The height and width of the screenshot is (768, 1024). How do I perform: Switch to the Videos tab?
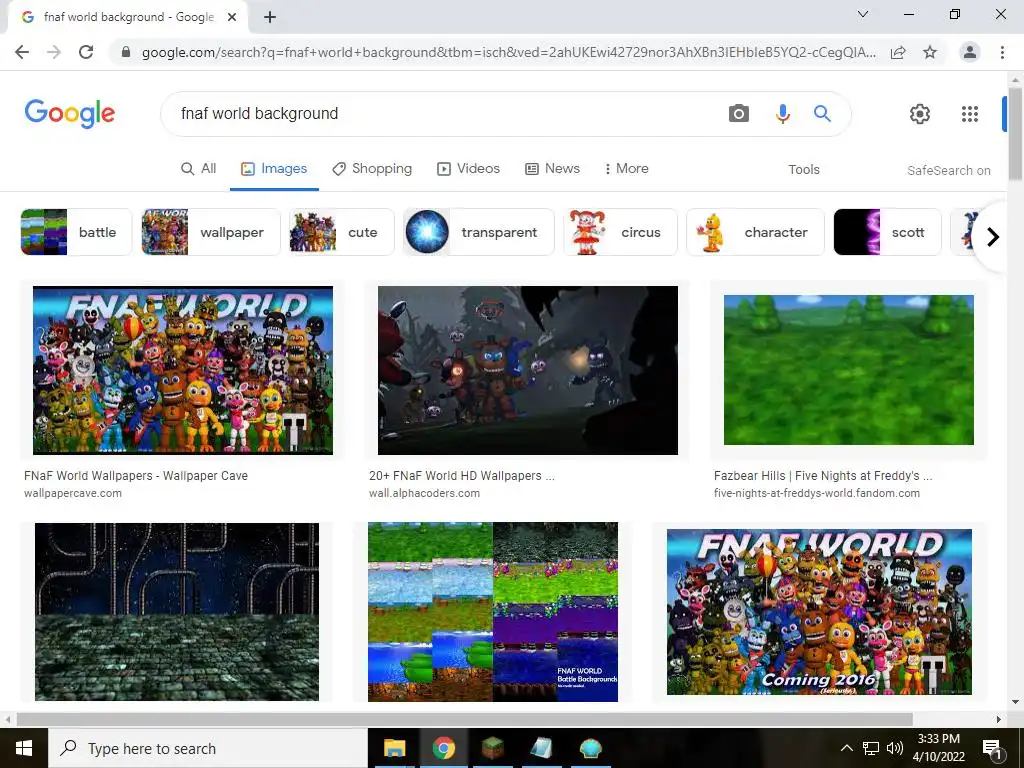pos(468,168)
